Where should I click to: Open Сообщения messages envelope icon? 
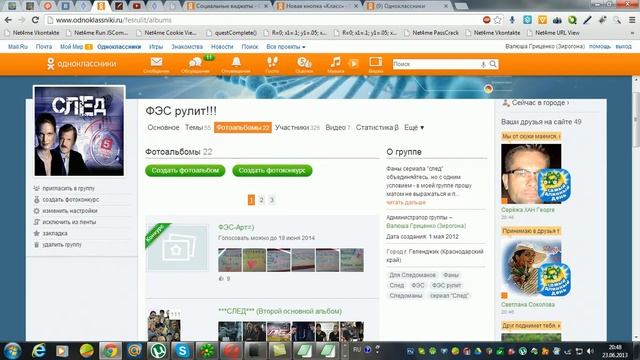point(156,64)
